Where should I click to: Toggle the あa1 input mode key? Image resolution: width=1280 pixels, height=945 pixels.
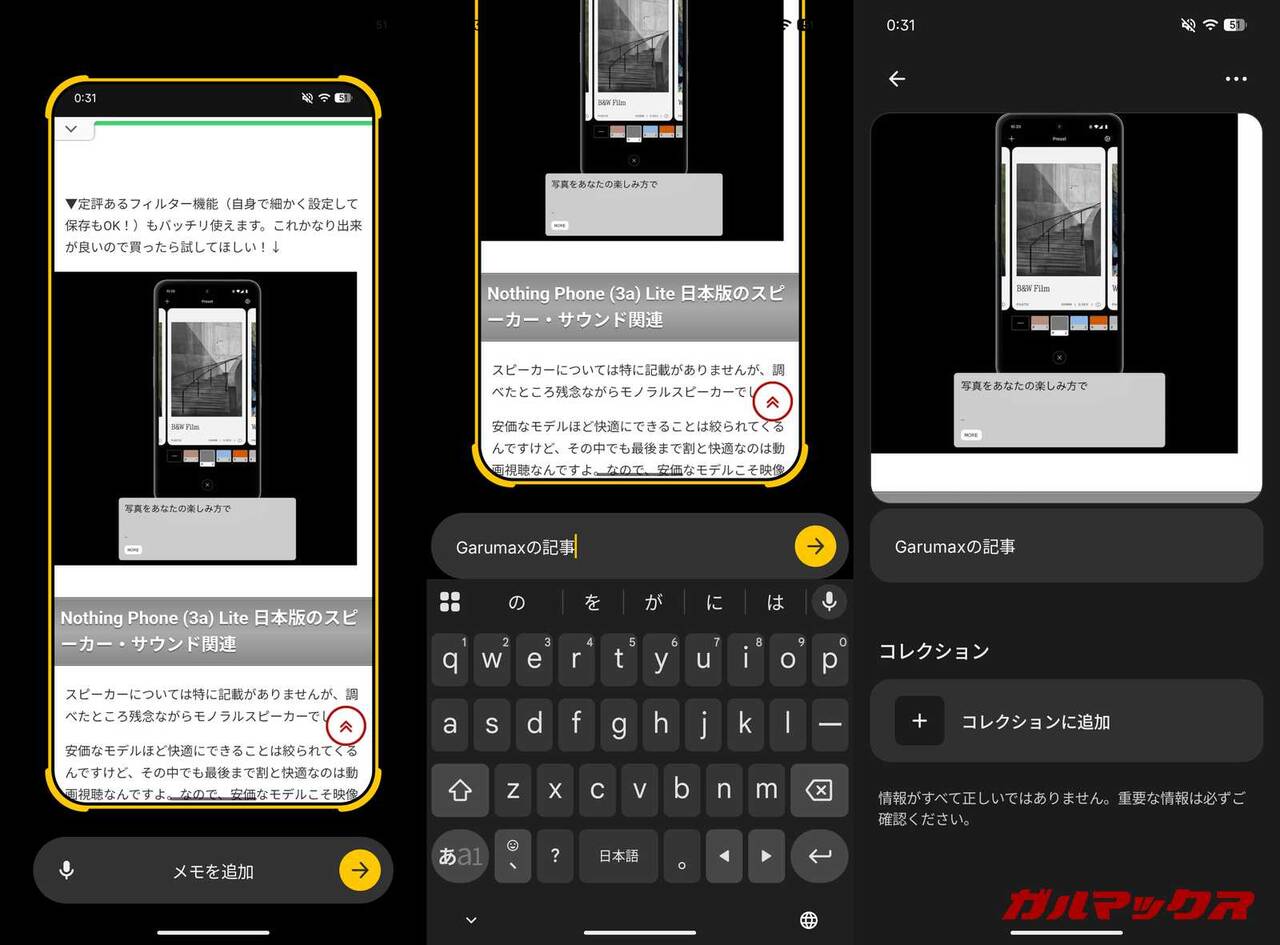[x=460, y=856]
